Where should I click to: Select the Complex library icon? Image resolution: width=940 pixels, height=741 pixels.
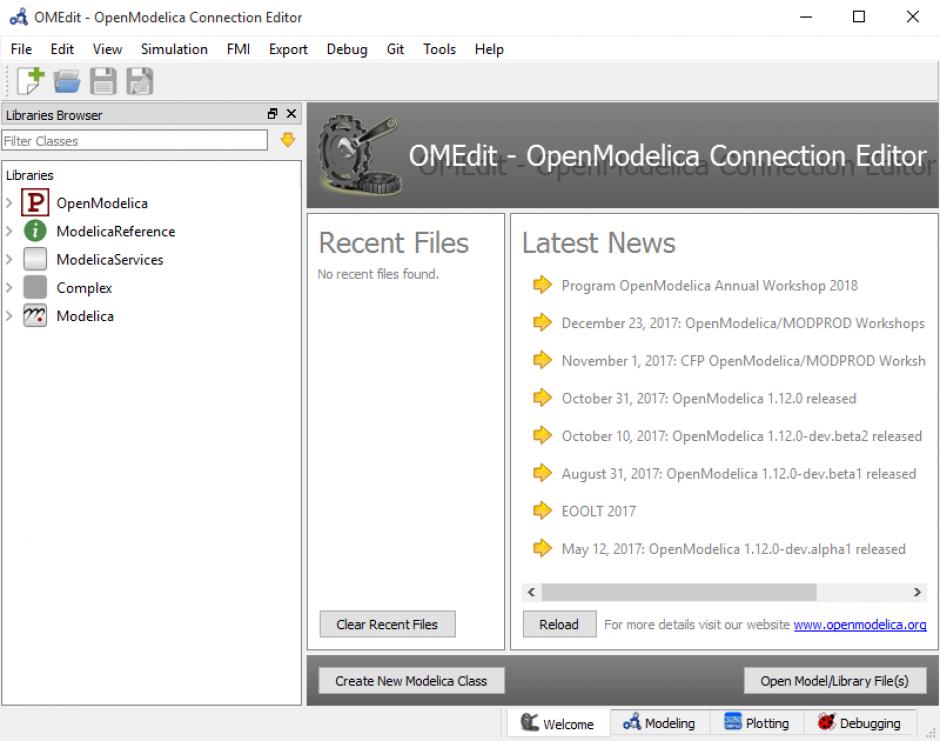click(x=35, y=287)
